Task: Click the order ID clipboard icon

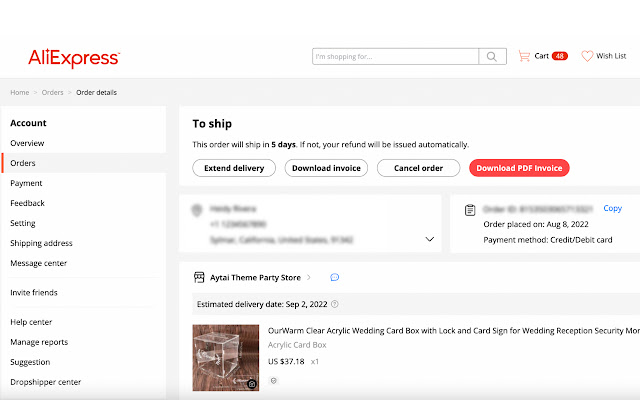Action: (470, 210)
